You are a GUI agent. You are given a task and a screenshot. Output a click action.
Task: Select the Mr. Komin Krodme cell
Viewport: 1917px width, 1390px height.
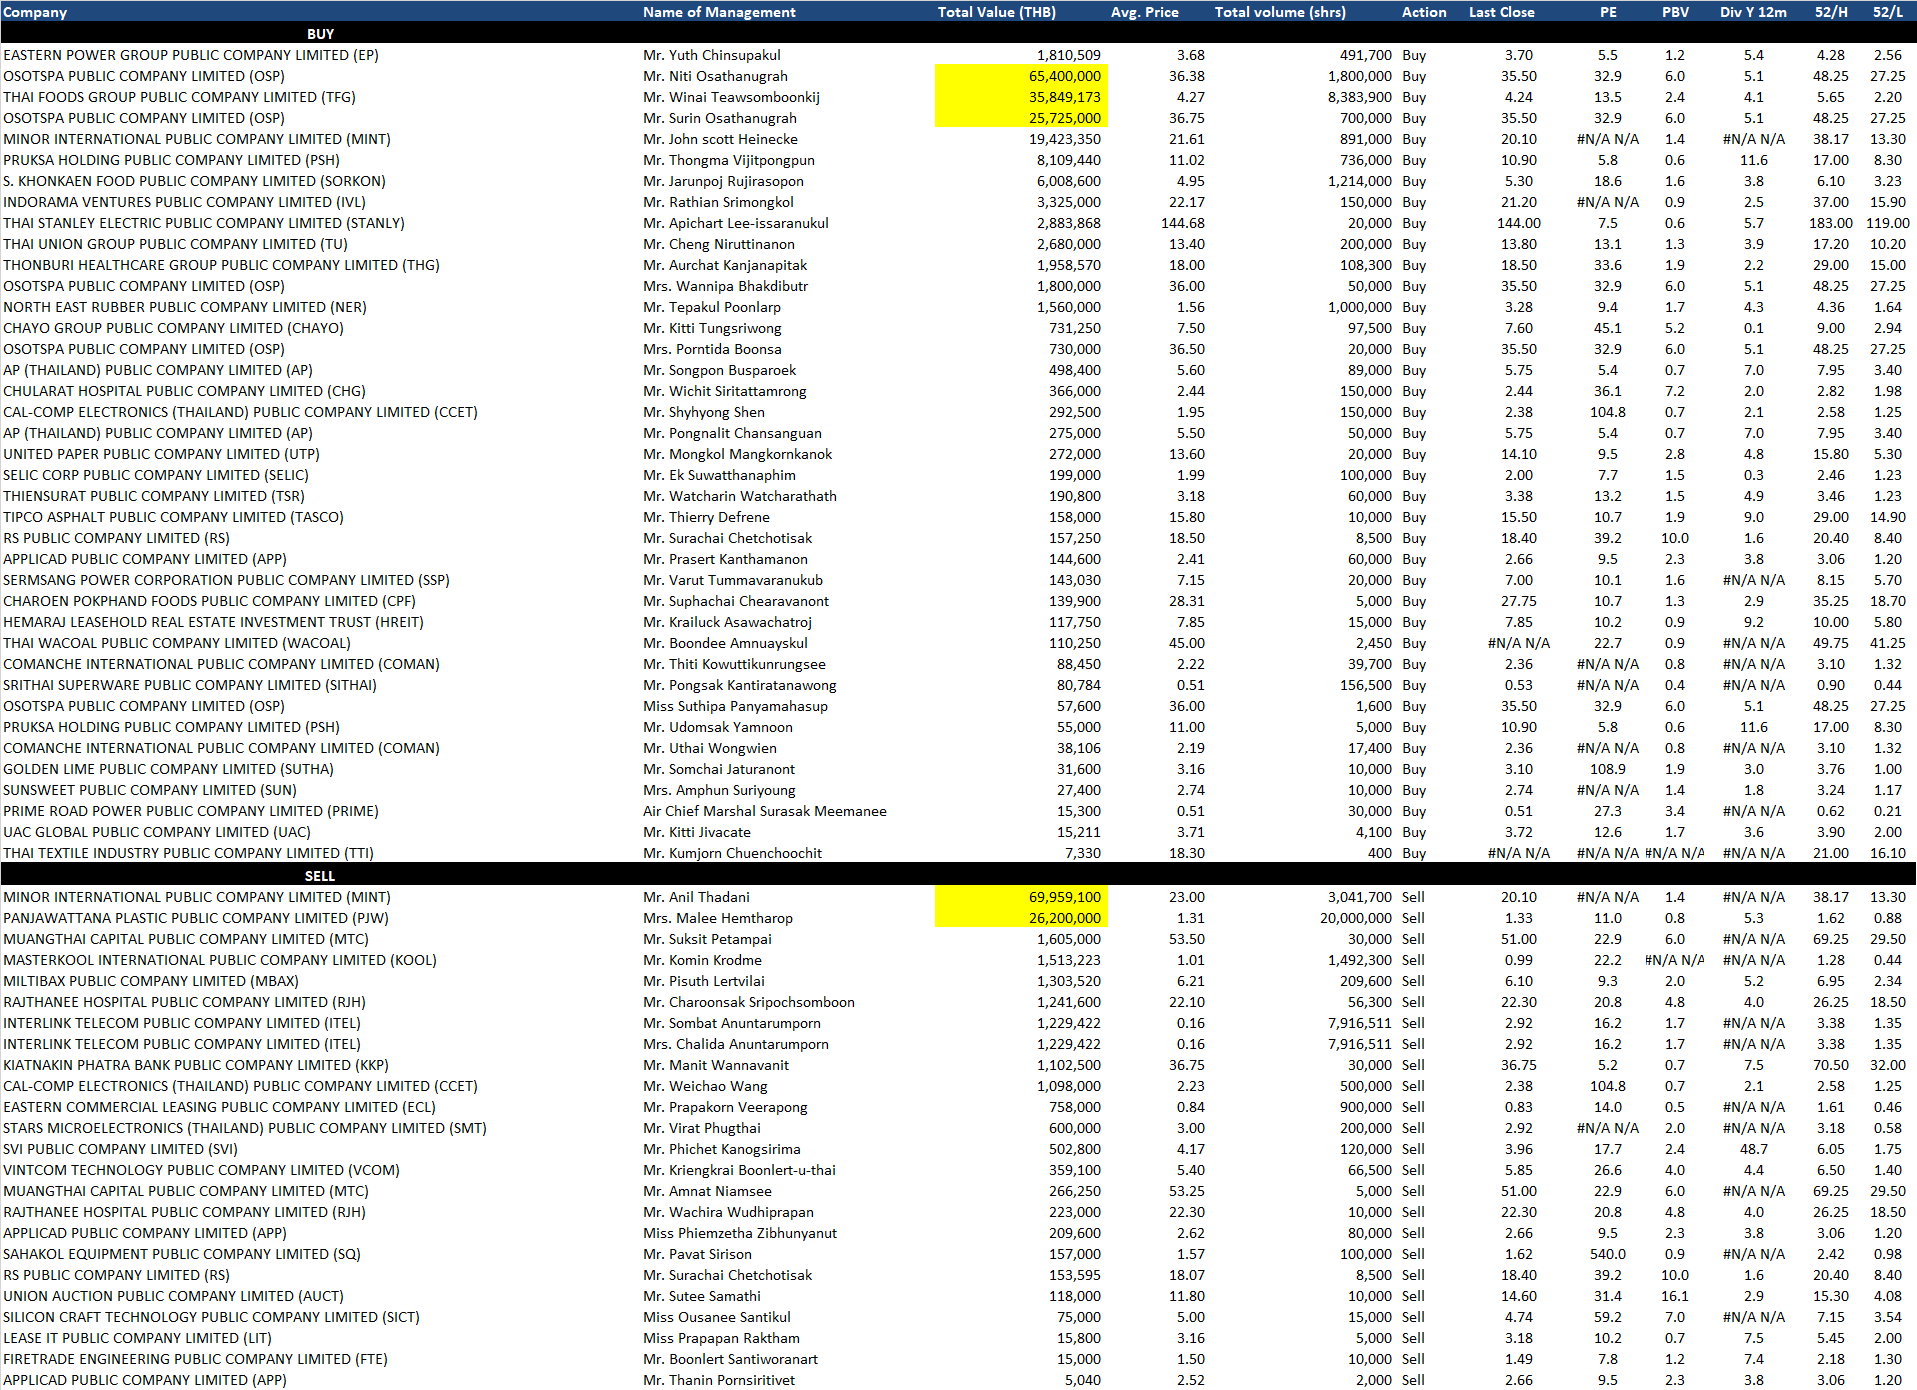click(x=702, y=960)
